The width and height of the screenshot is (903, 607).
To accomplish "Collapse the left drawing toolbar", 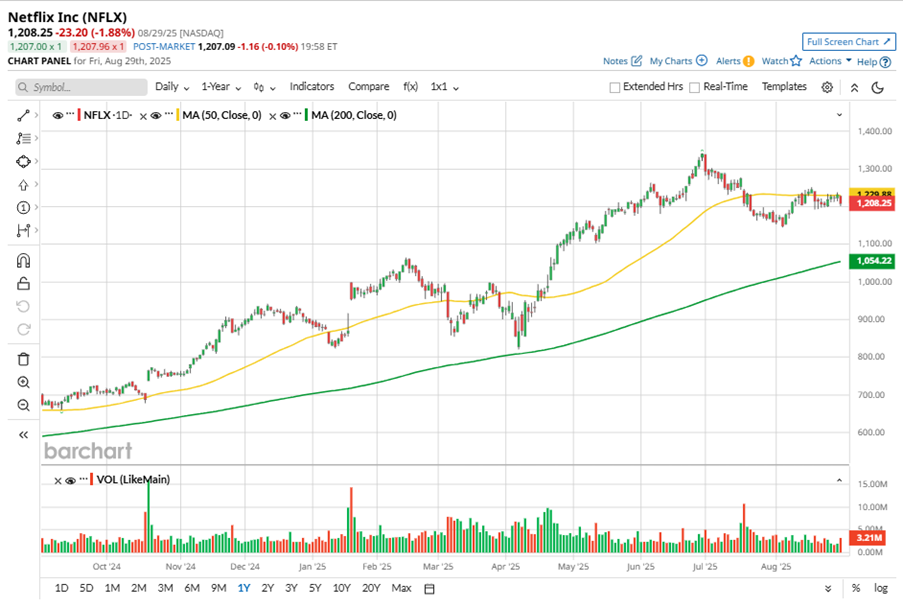I will coord(23,435).
